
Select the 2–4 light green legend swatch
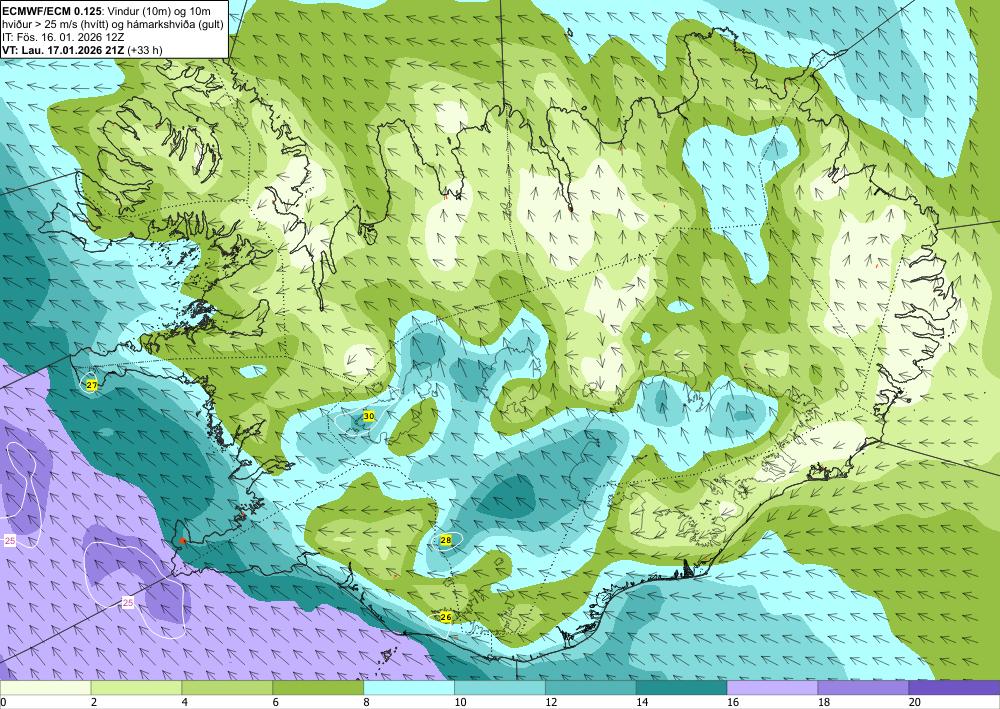[136, 688]
